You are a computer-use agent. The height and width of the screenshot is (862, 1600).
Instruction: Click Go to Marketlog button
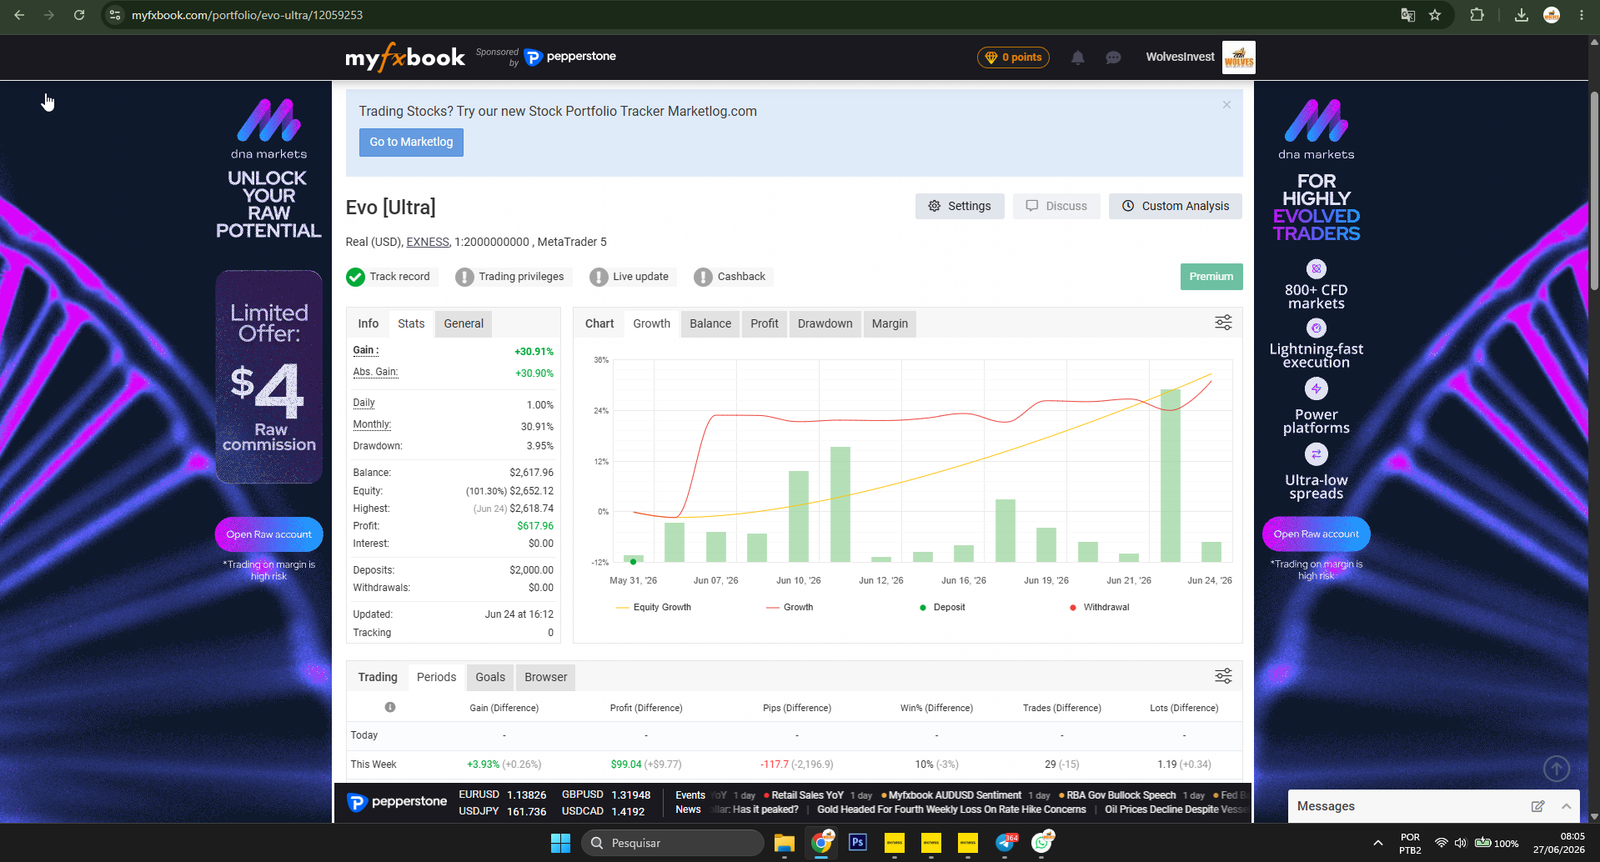411,142
